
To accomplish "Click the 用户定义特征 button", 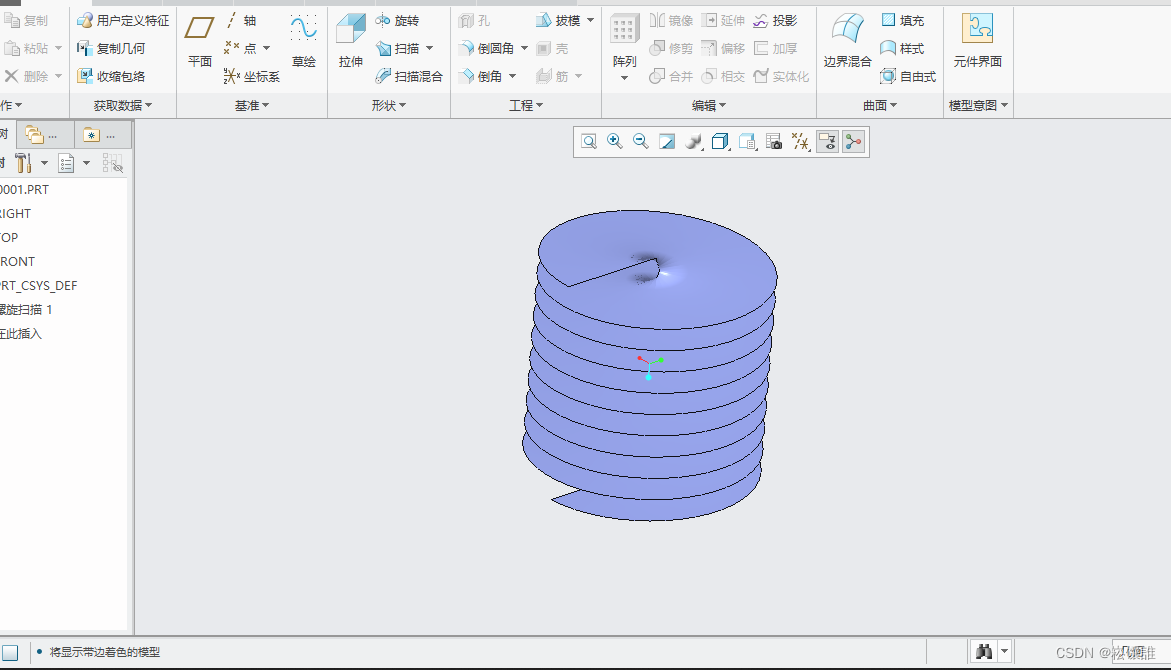I will (x=123, y=20).
